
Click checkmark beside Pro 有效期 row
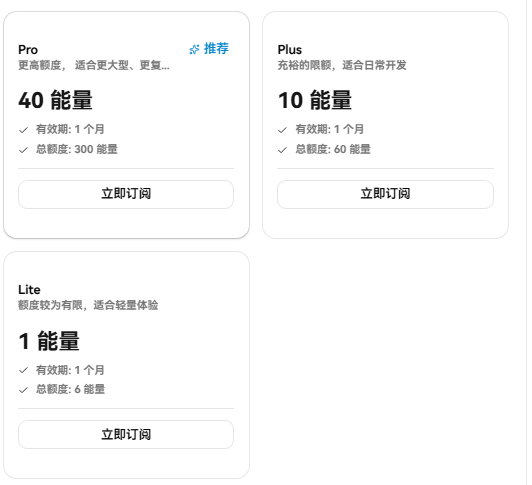[x=23, y=130]
